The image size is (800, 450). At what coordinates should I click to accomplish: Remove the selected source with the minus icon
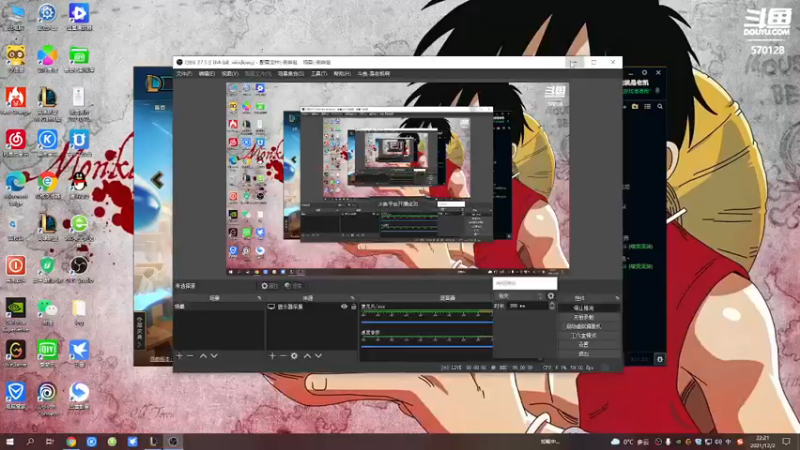click(x=283, y=356)
